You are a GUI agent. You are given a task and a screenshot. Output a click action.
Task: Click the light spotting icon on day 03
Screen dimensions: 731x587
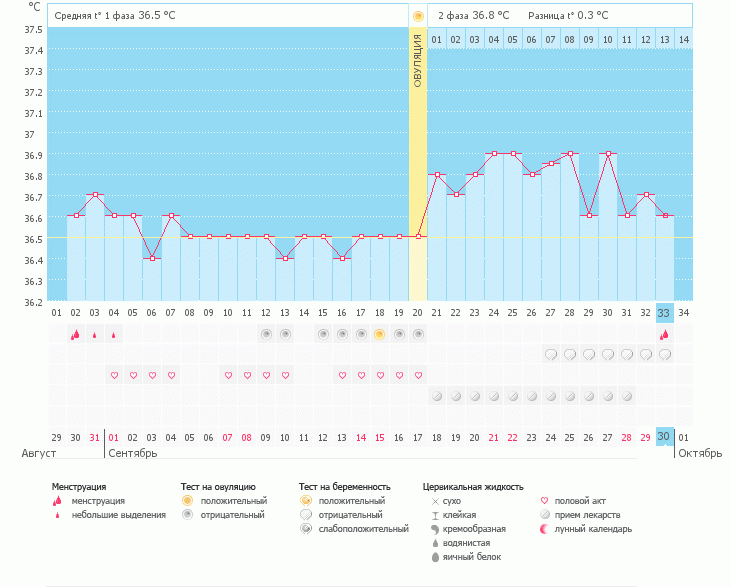[95, 335]
